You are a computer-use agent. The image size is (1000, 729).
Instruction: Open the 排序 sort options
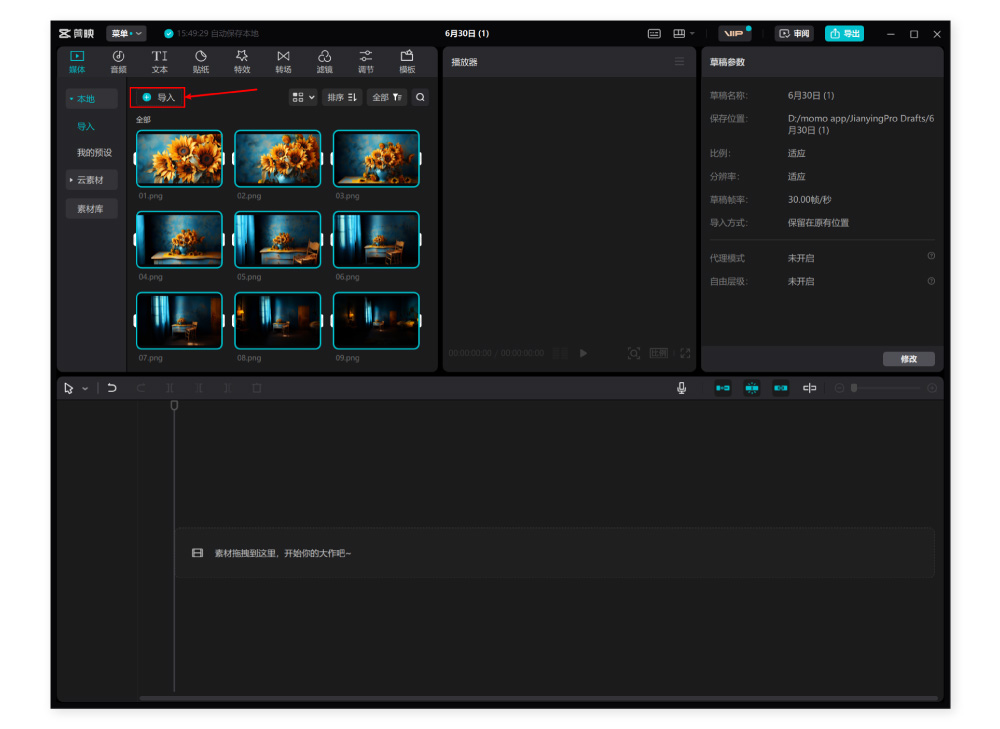click(342, 98)
